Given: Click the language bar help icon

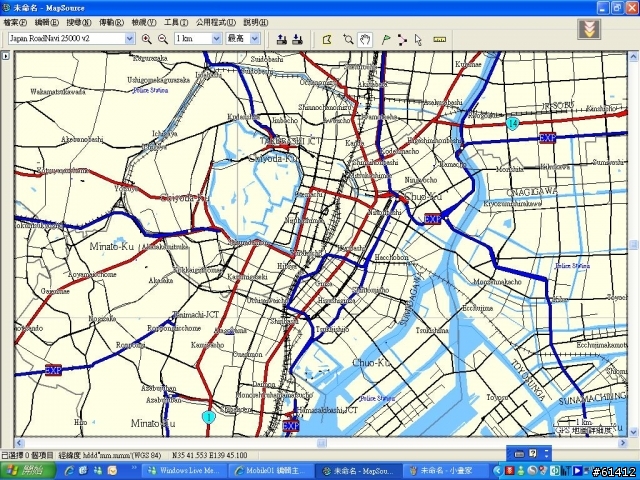Looking at the screenshot, I should [533, 453].
